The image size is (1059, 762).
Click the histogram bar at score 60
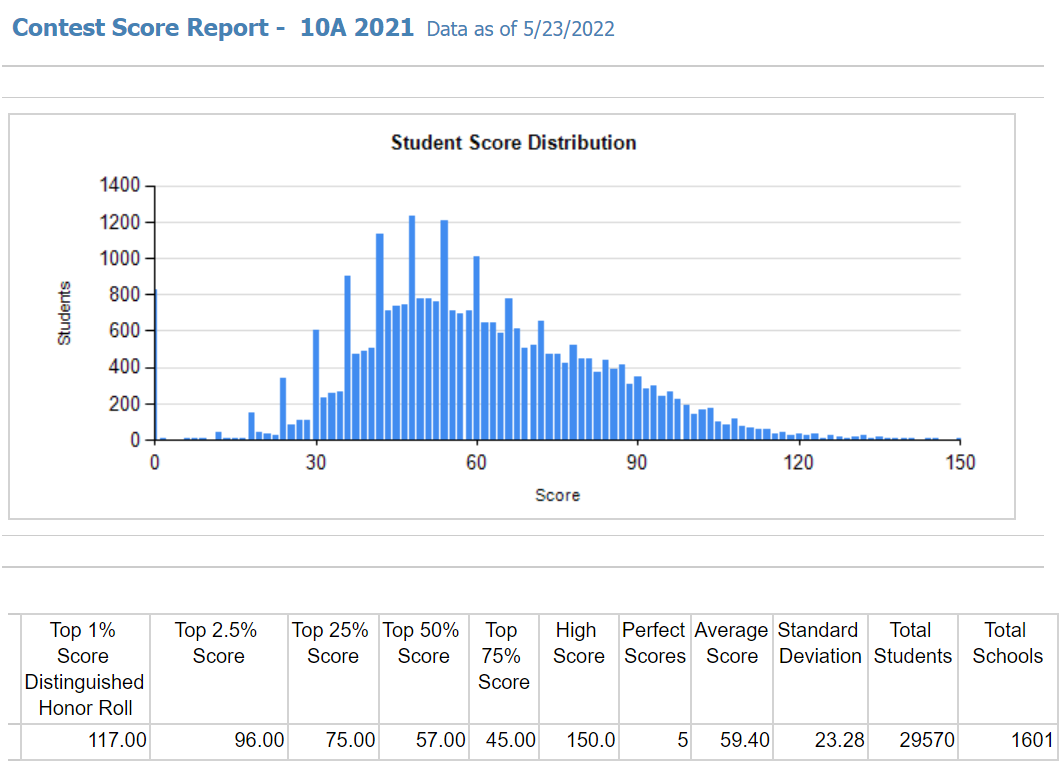[x=476, y=349]
